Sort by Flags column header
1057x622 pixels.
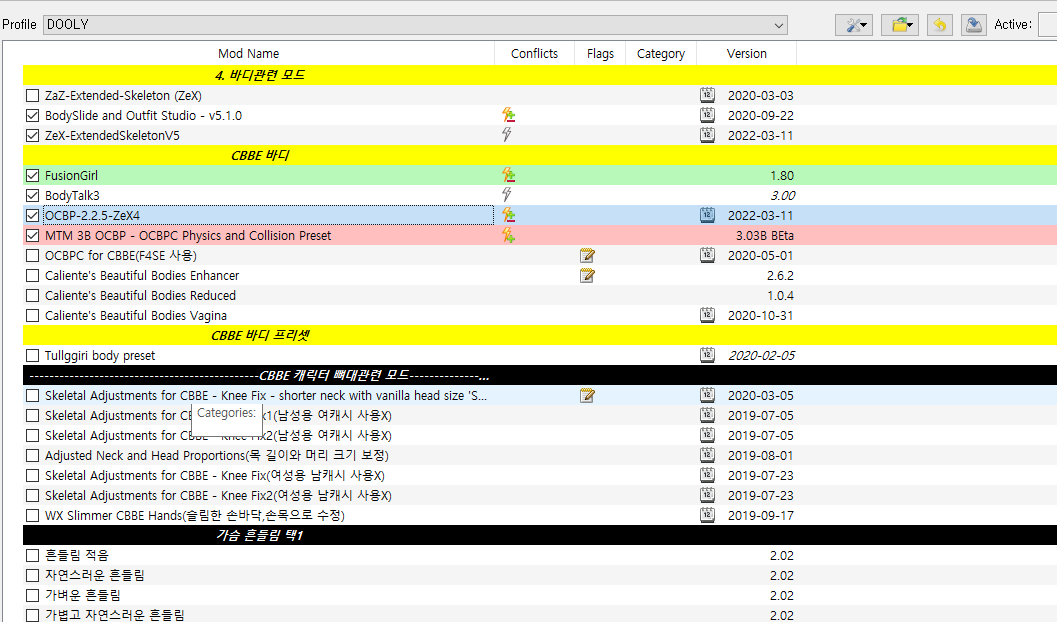pyautogui.click(x=600, y=53)
